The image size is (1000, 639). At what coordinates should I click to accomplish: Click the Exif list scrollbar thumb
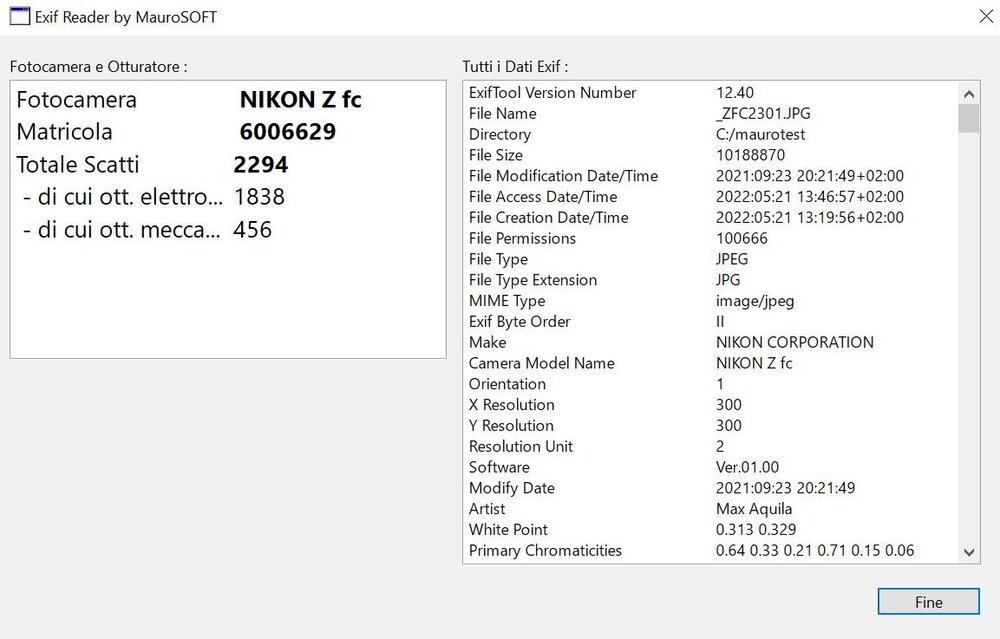969,119
